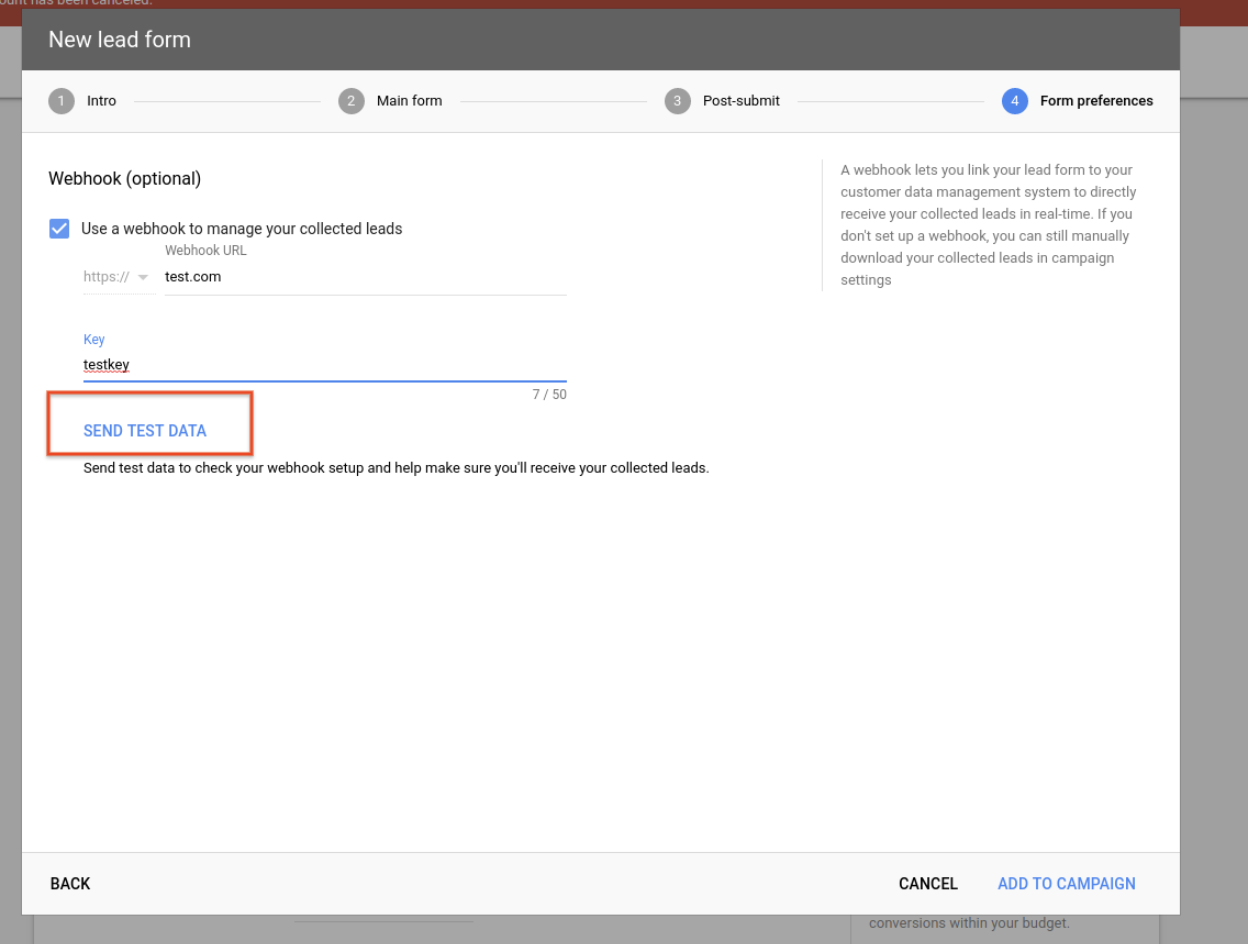Select the Form preferences step label
The image size is (1248, 944).
pos(1096,101)
